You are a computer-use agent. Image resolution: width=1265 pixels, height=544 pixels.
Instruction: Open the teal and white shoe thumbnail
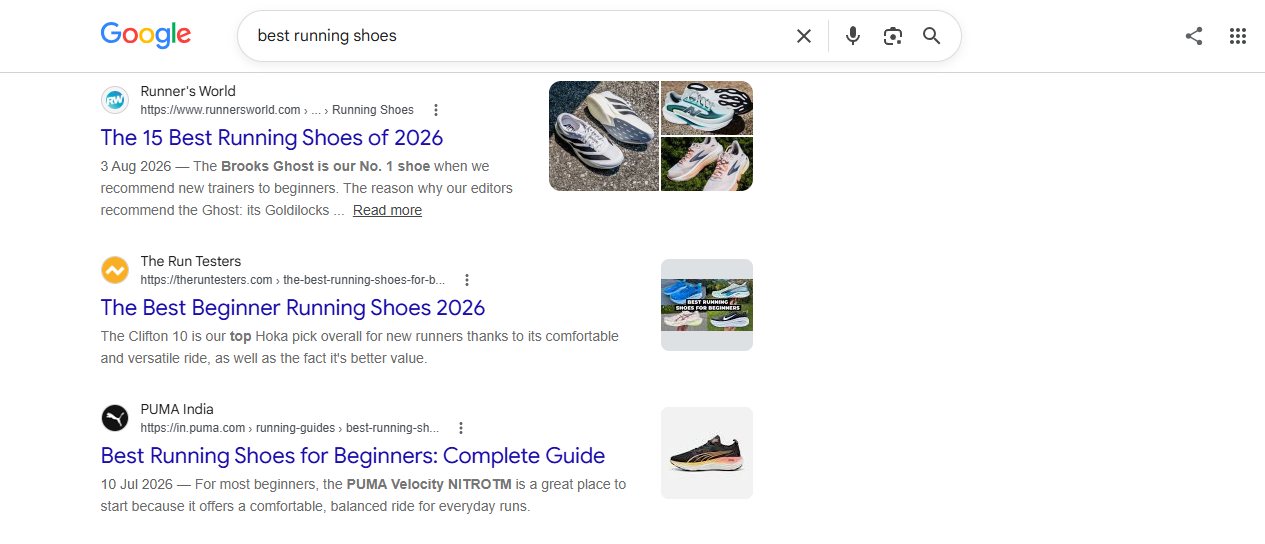click(x=707, y=108)
